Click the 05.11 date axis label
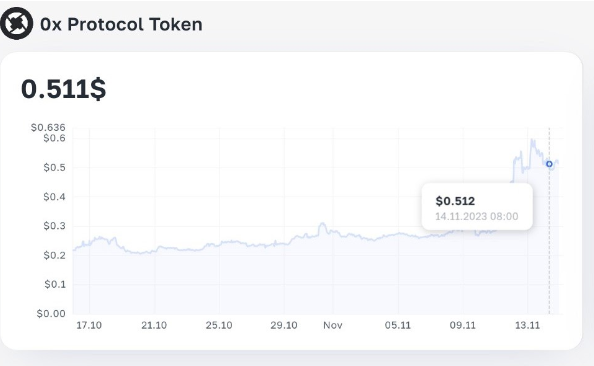Image resolution: width=594 pixels, height=366 pixels. click(x=398, y=325)
